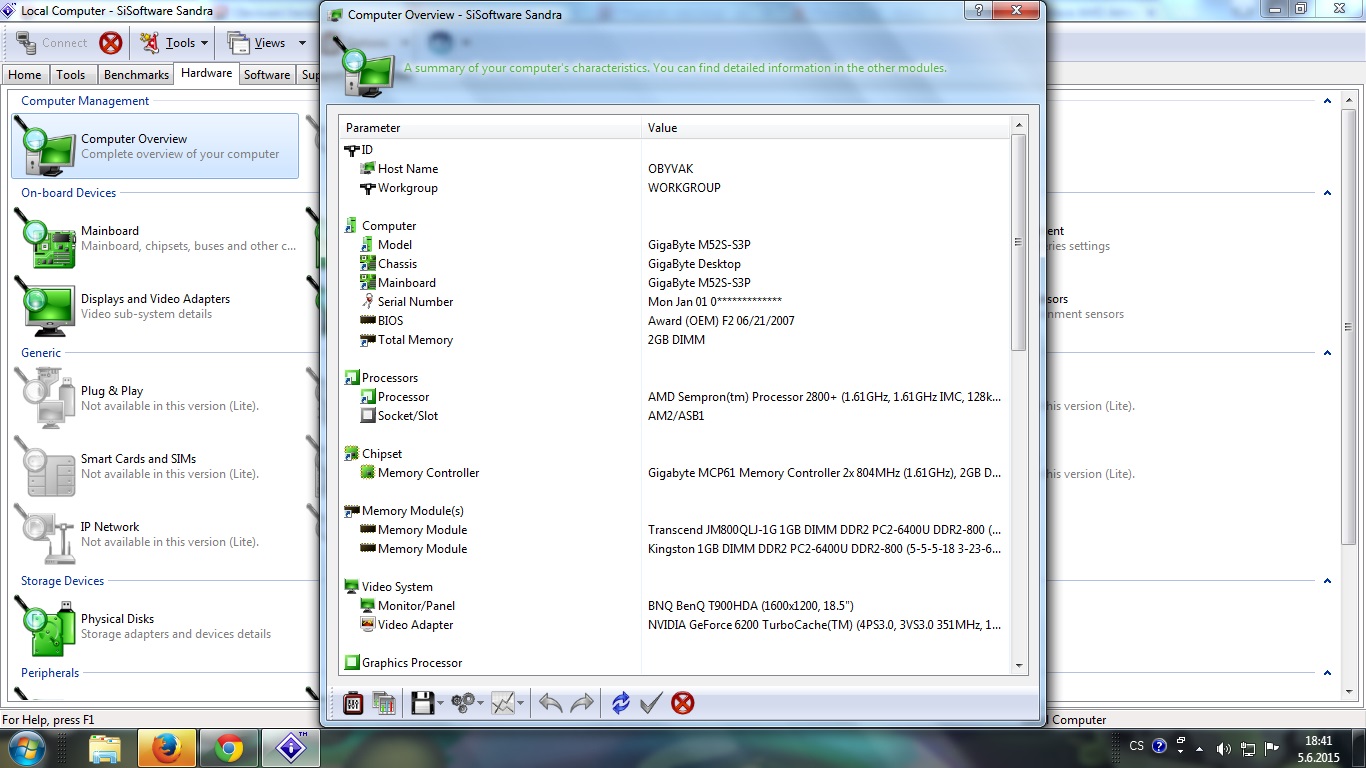Select the Total Memory row

pos(675,340)
